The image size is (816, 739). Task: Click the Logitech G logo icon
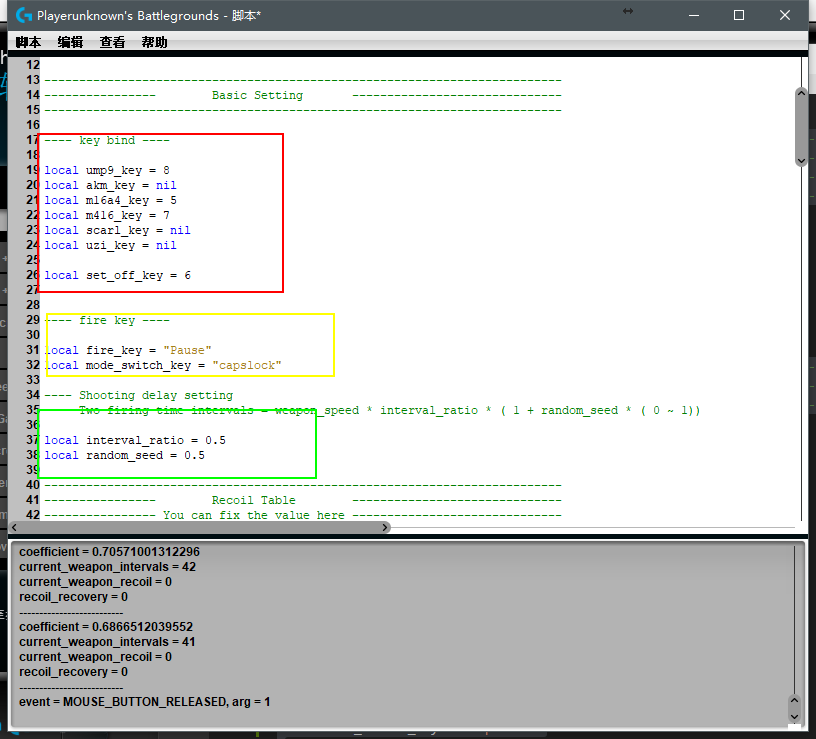[24, 15]
